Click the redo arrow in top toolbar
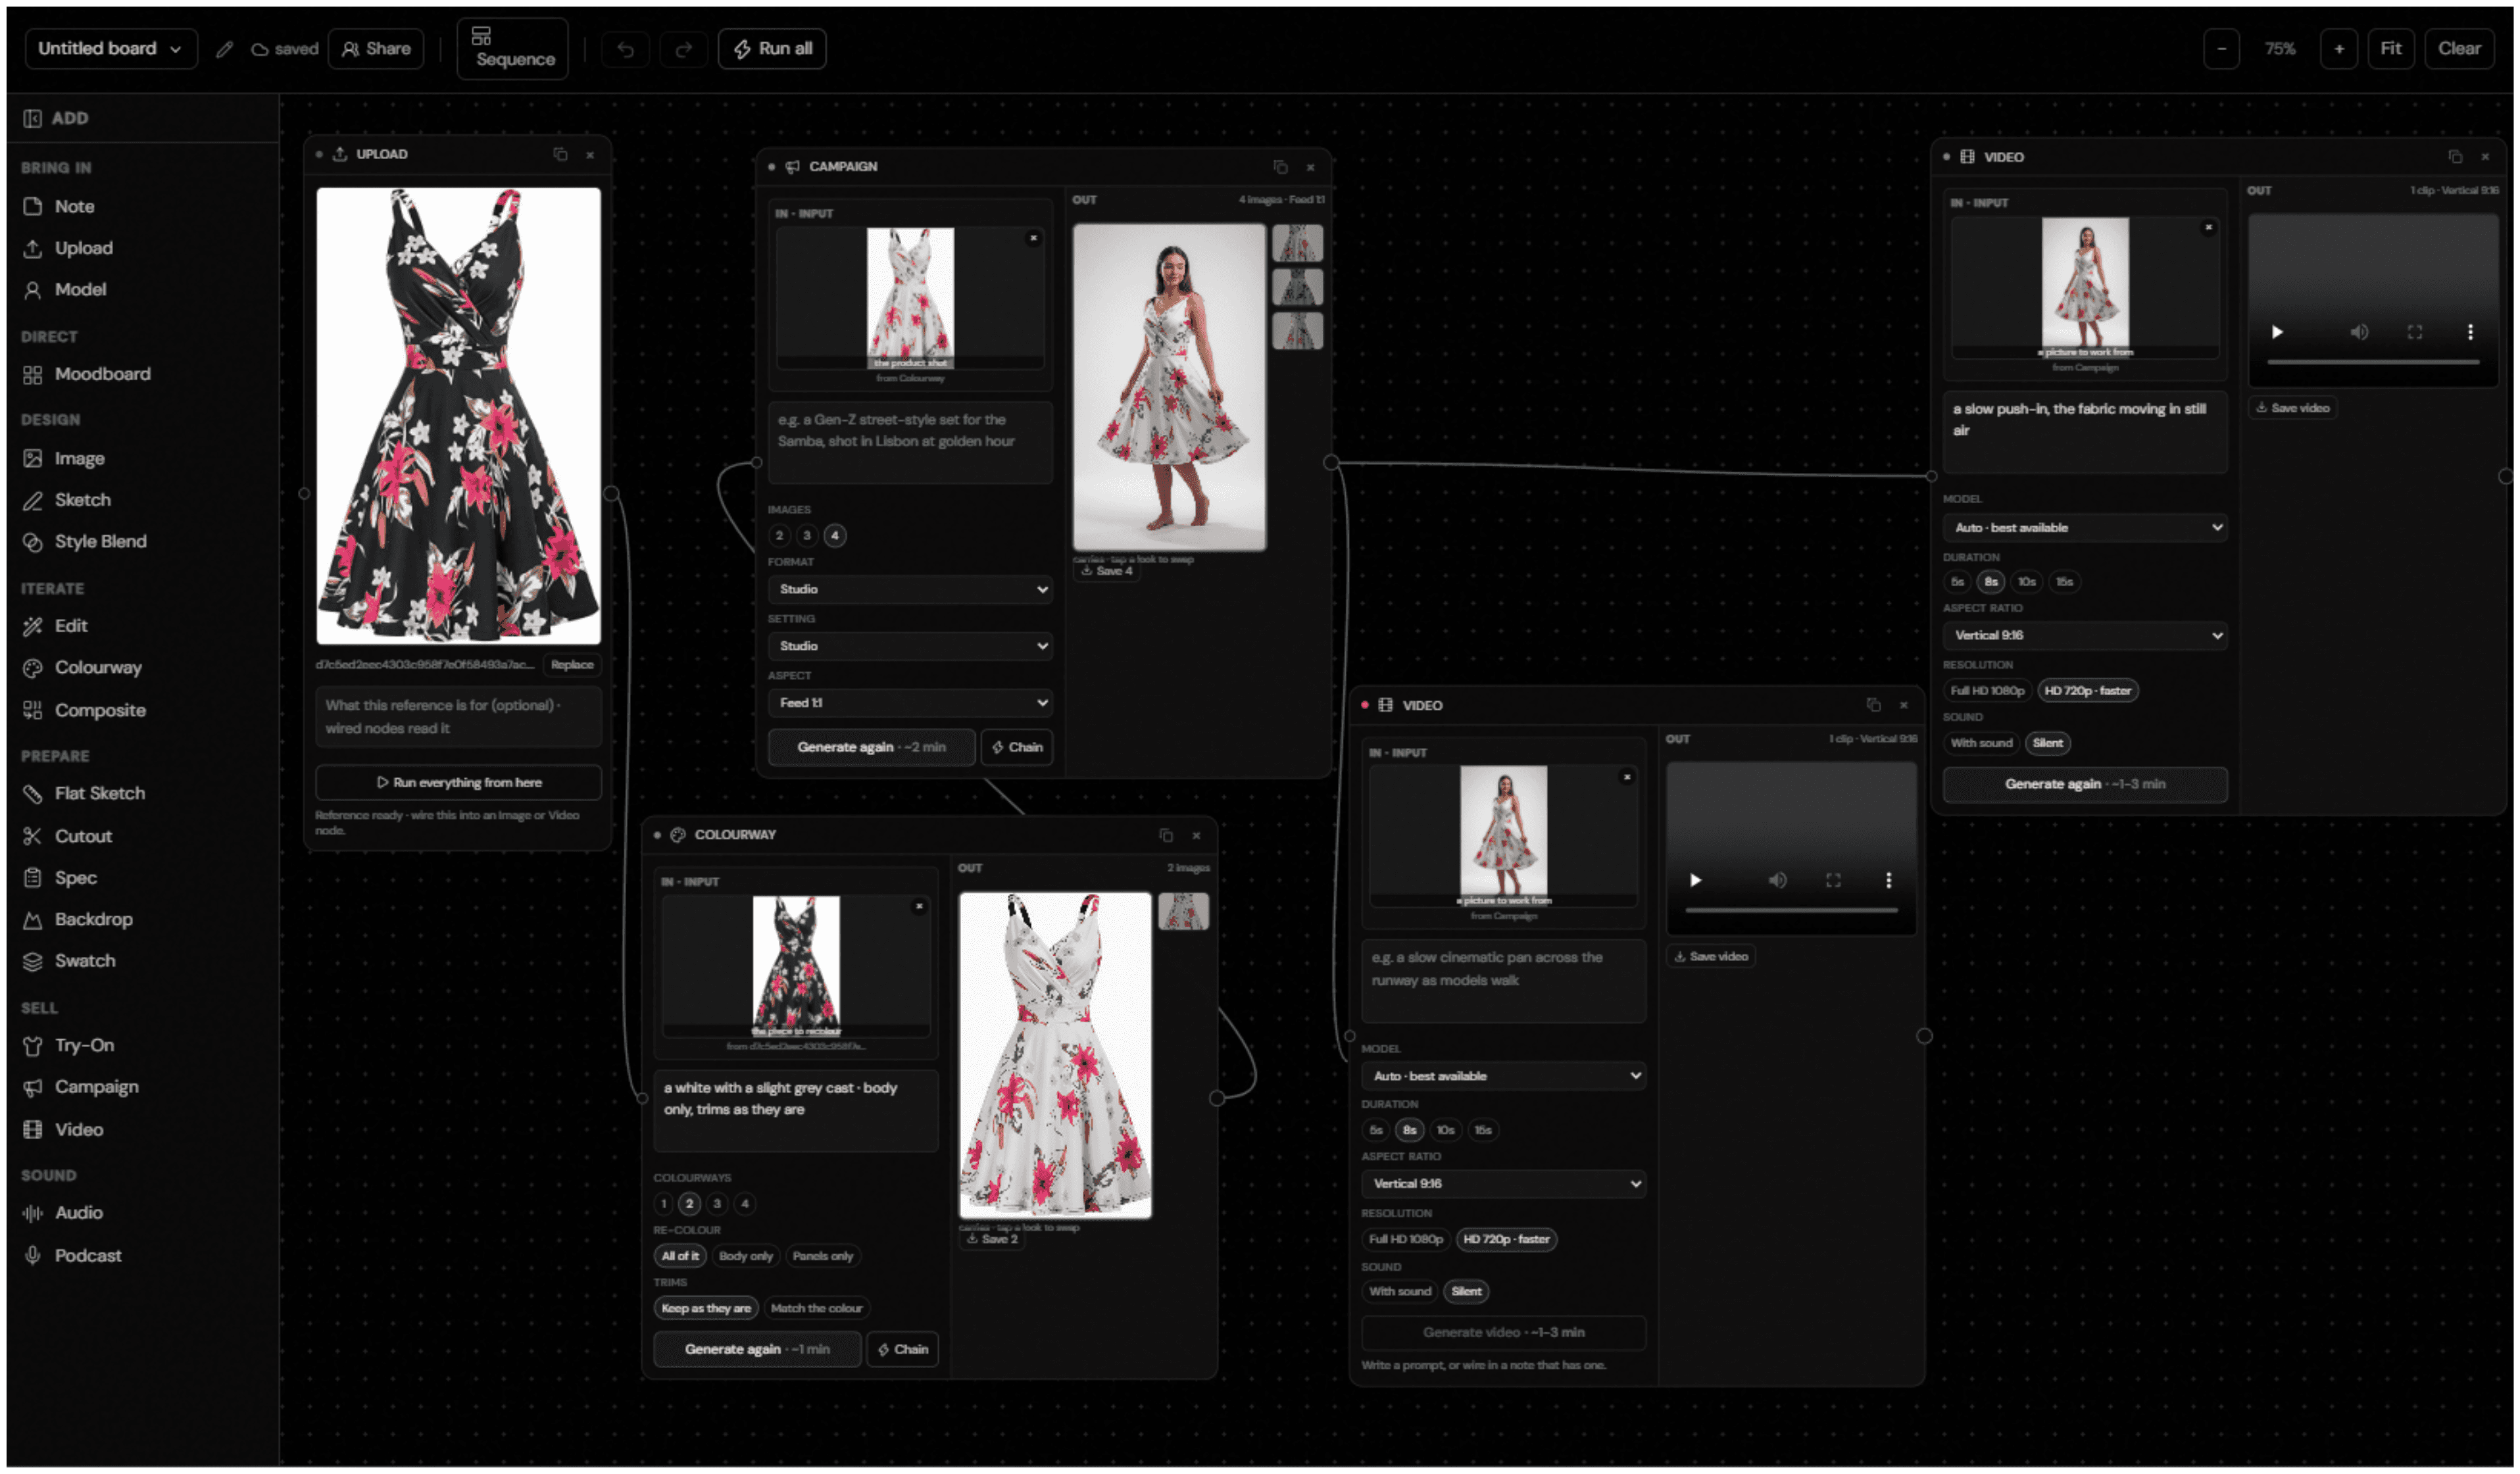 pos(684,49)
